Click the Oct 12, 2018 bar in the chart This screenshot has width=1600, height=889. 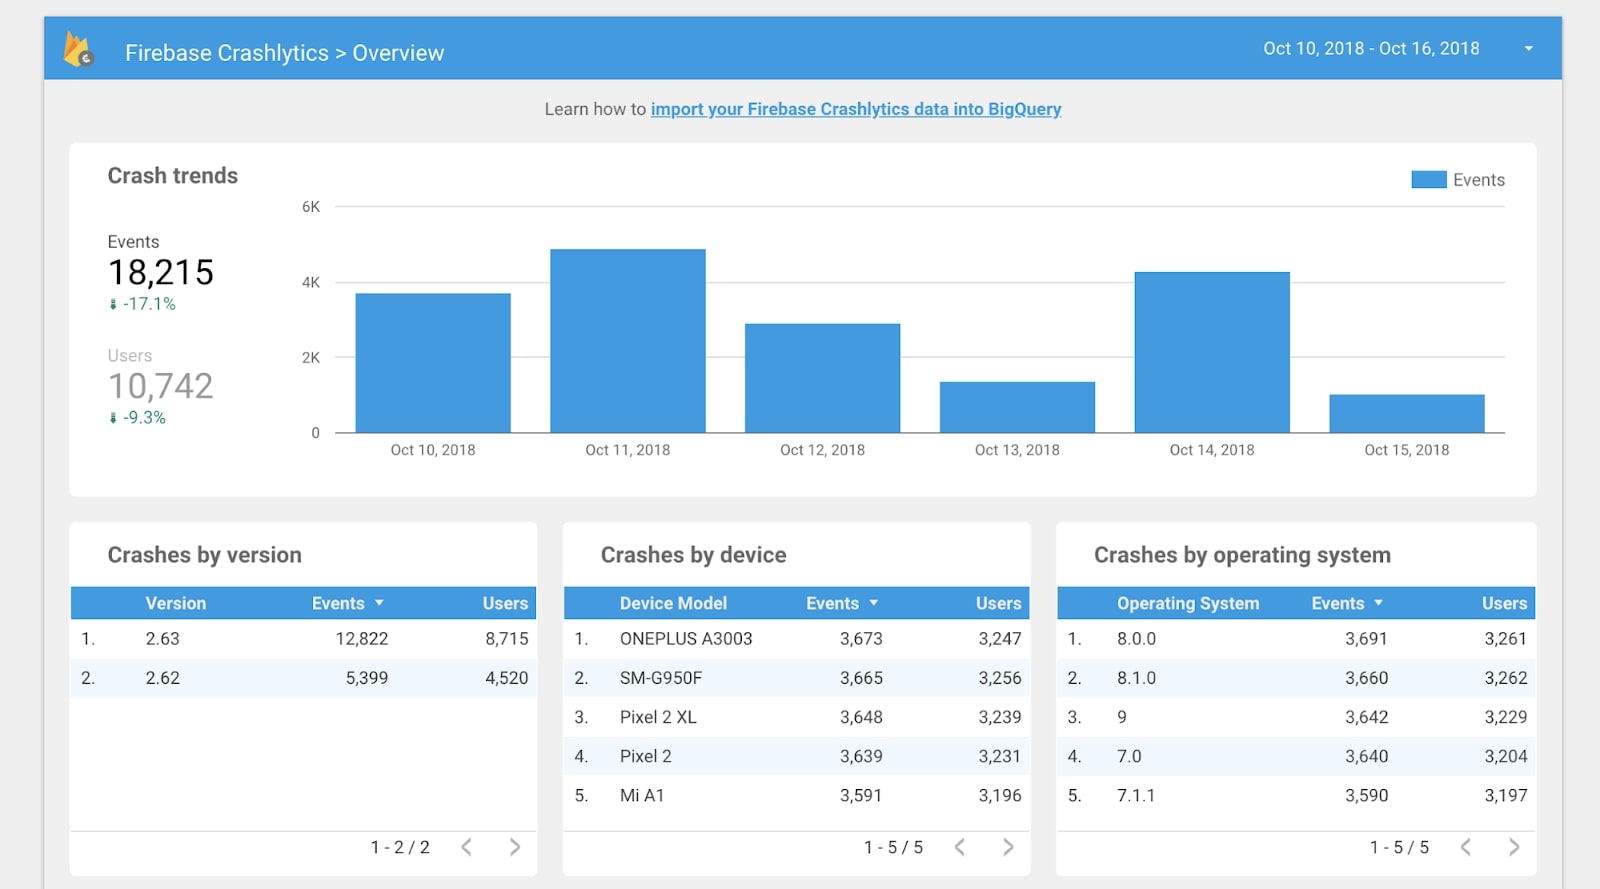click(822, 378)
